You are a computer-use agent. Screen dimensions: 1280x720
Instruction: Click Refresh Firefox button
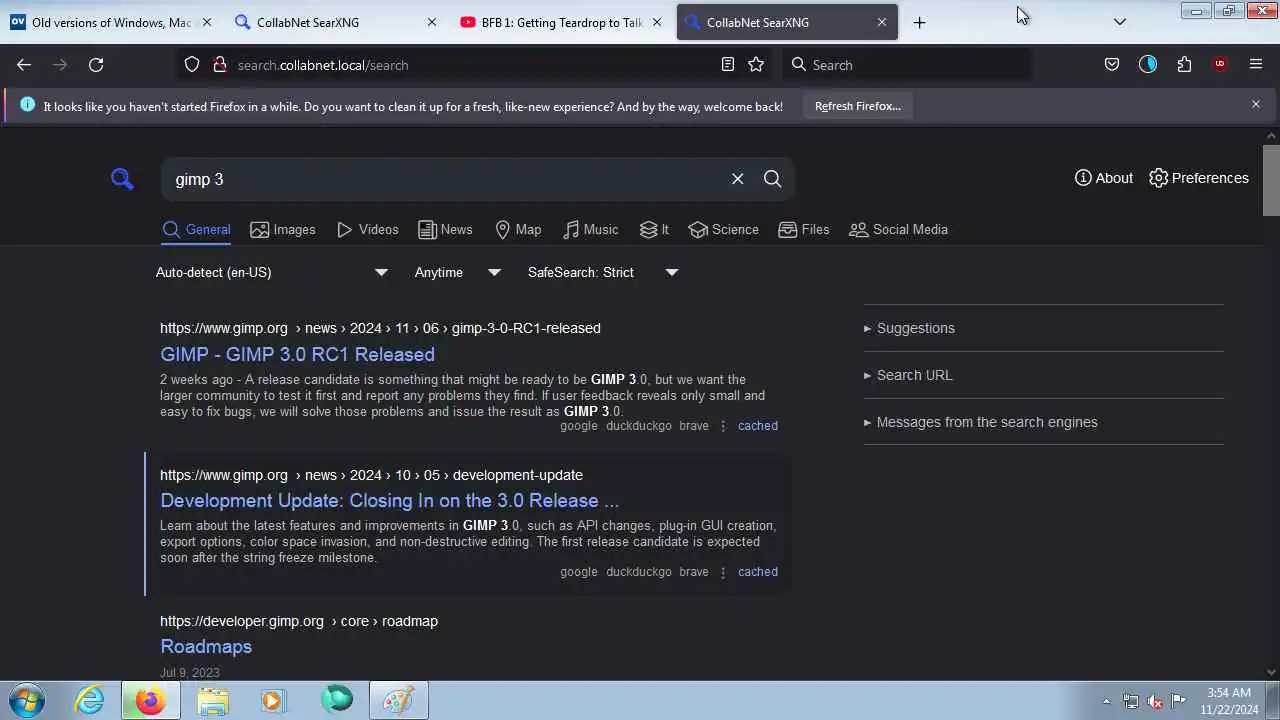857,106
